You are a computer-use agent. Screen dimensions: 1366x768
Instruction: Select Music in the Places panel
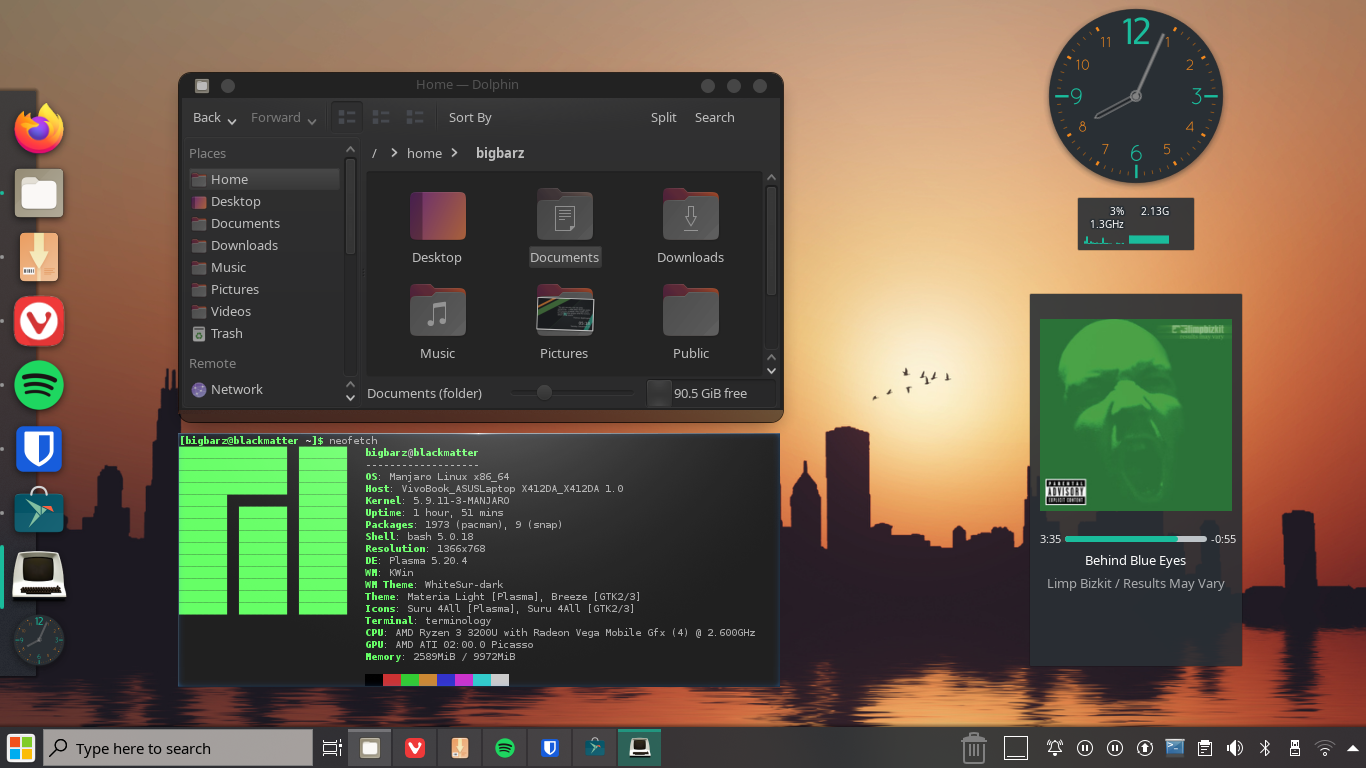click(264, 267)
